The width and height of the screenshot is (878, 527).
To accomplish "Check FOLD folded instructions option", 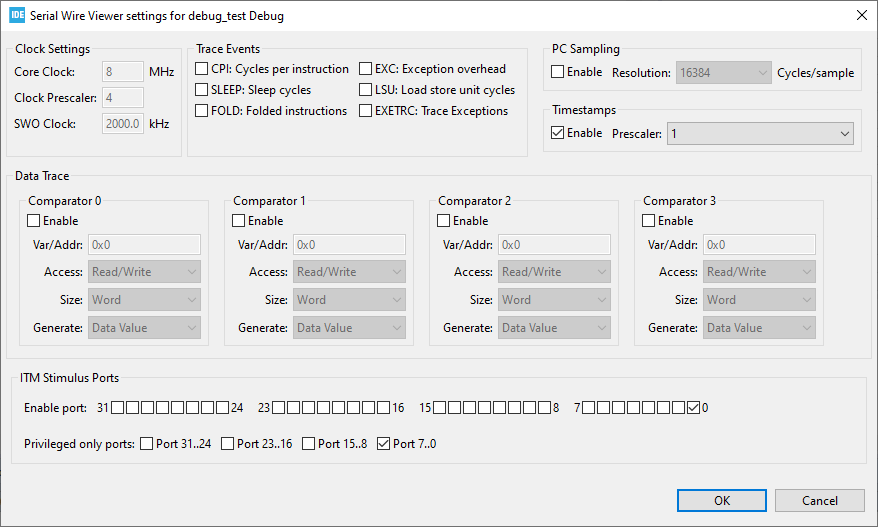I will 202,111.
